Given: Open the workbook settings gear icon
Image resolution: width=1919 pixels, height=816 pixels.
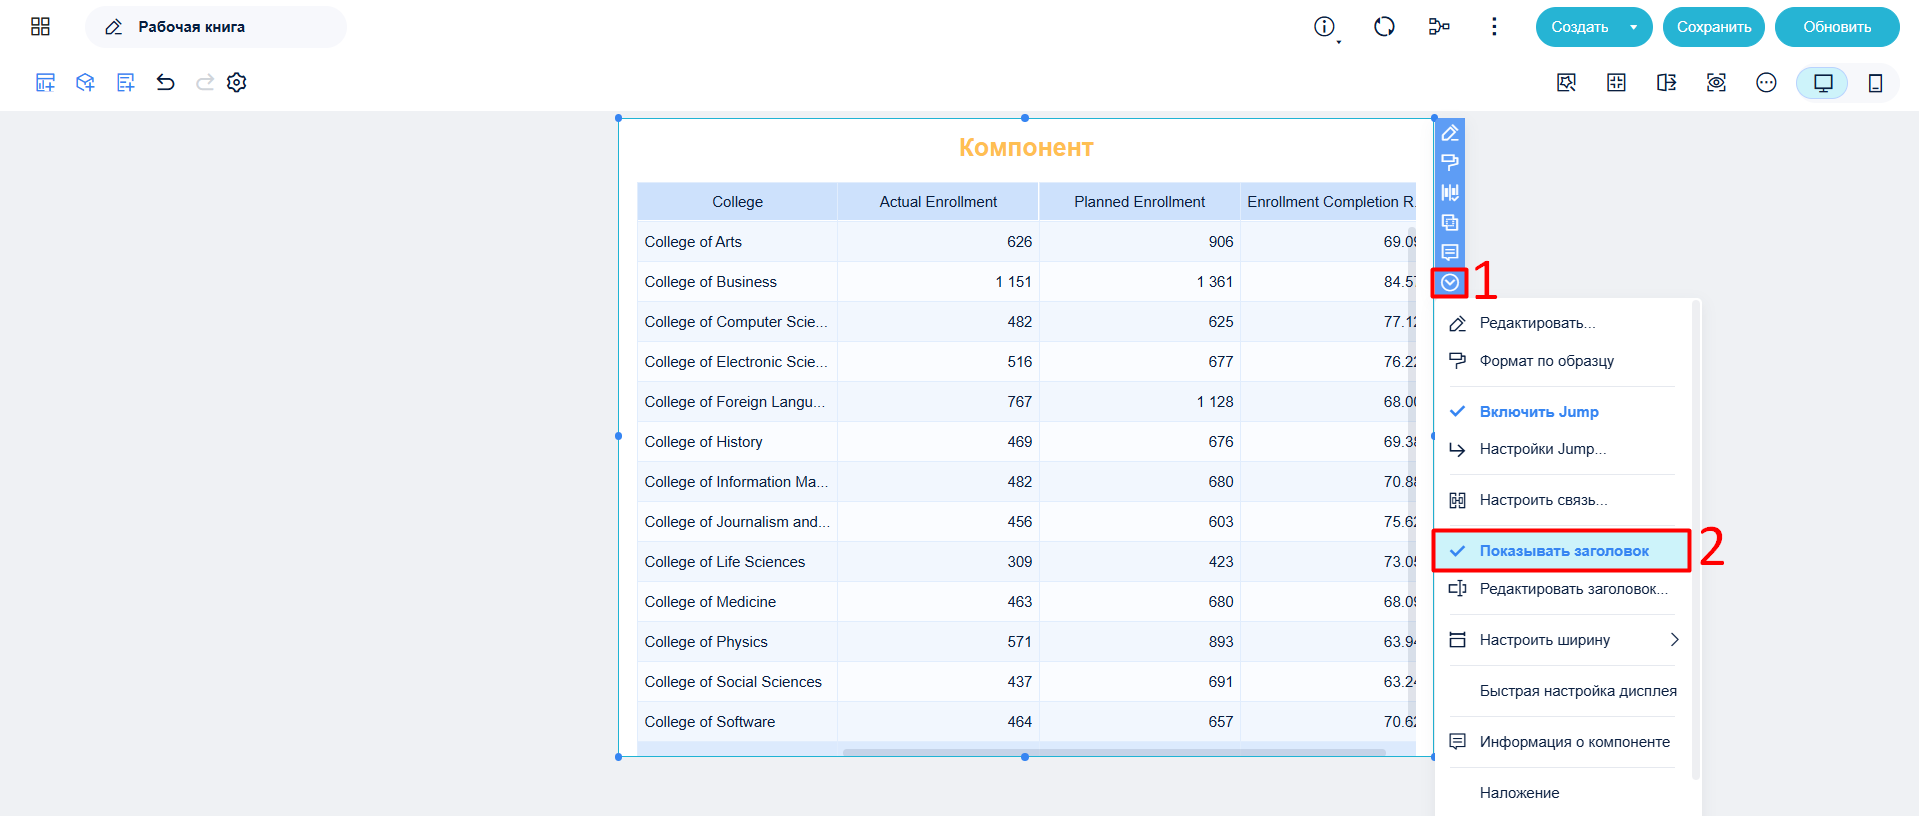Looking at the screenshot, I should 237,83.
